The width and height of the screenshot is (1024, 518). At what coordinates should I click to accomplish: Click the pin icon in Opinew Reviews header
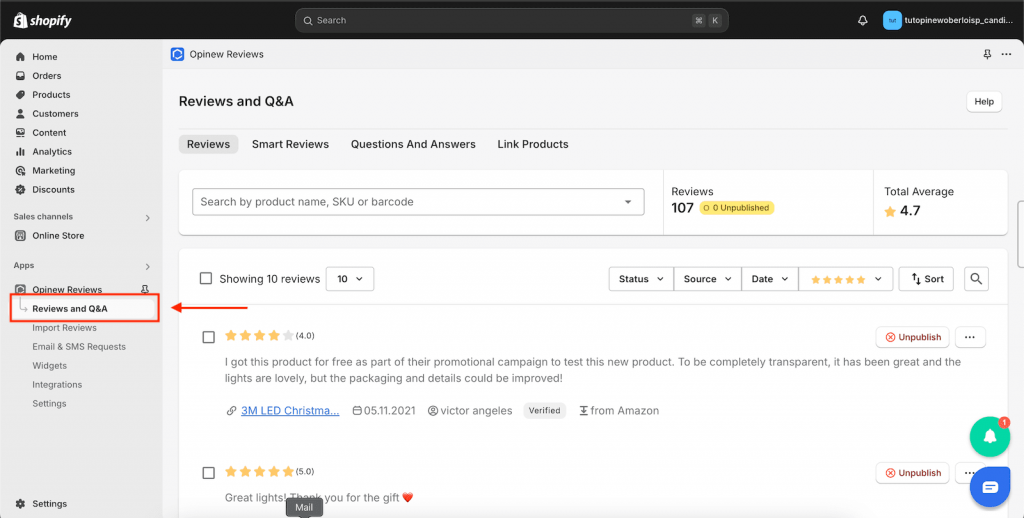(988, 54)
